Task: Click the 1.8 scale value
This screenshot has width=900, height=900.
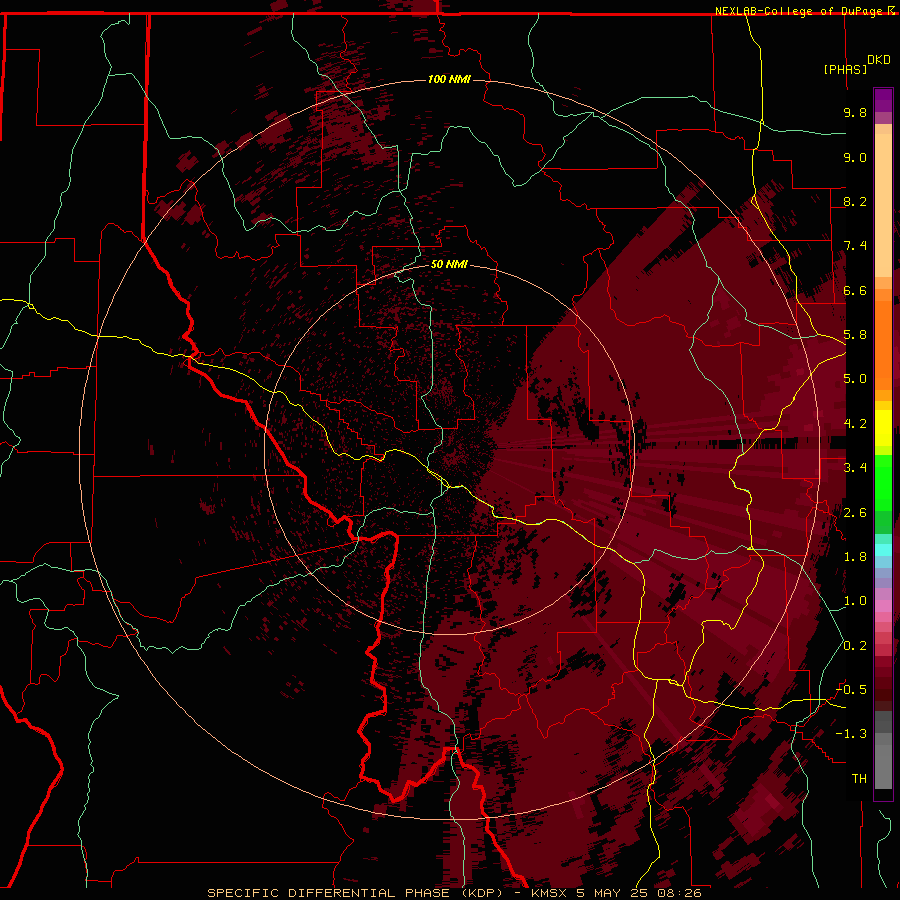Action: (855, 557)
